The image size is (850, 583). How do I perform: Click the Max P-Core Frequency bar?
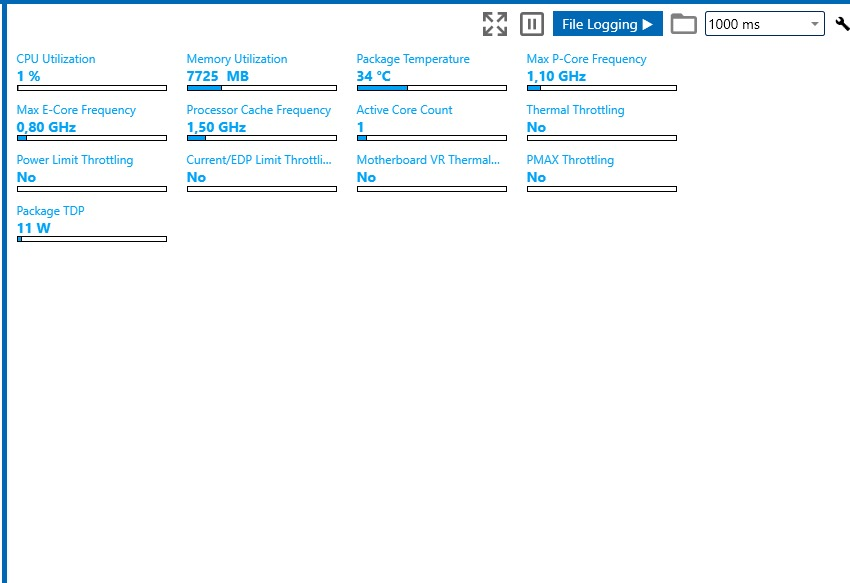[x=602, y=88]
